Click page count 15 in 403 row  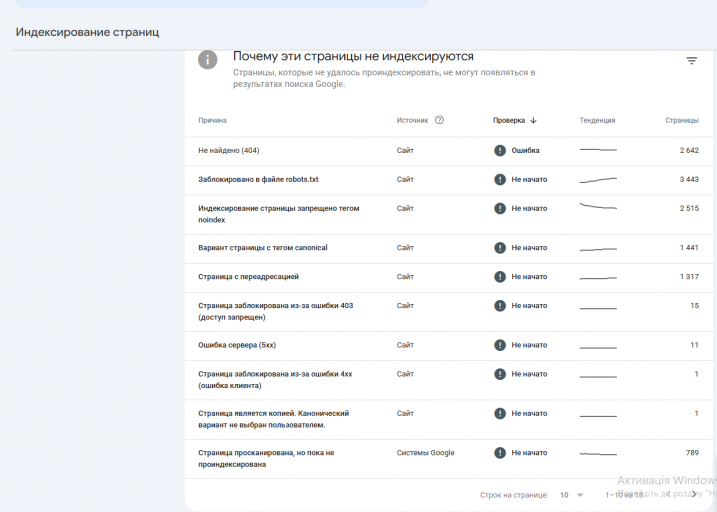695,305
